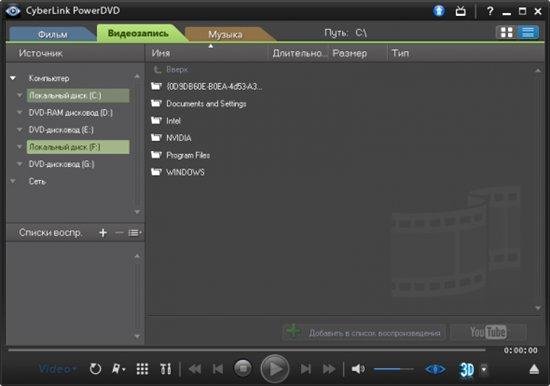550x386 pixels.
Task: Select DVD-RAM дисковод (D:) entry
Action: coord(71,113)
